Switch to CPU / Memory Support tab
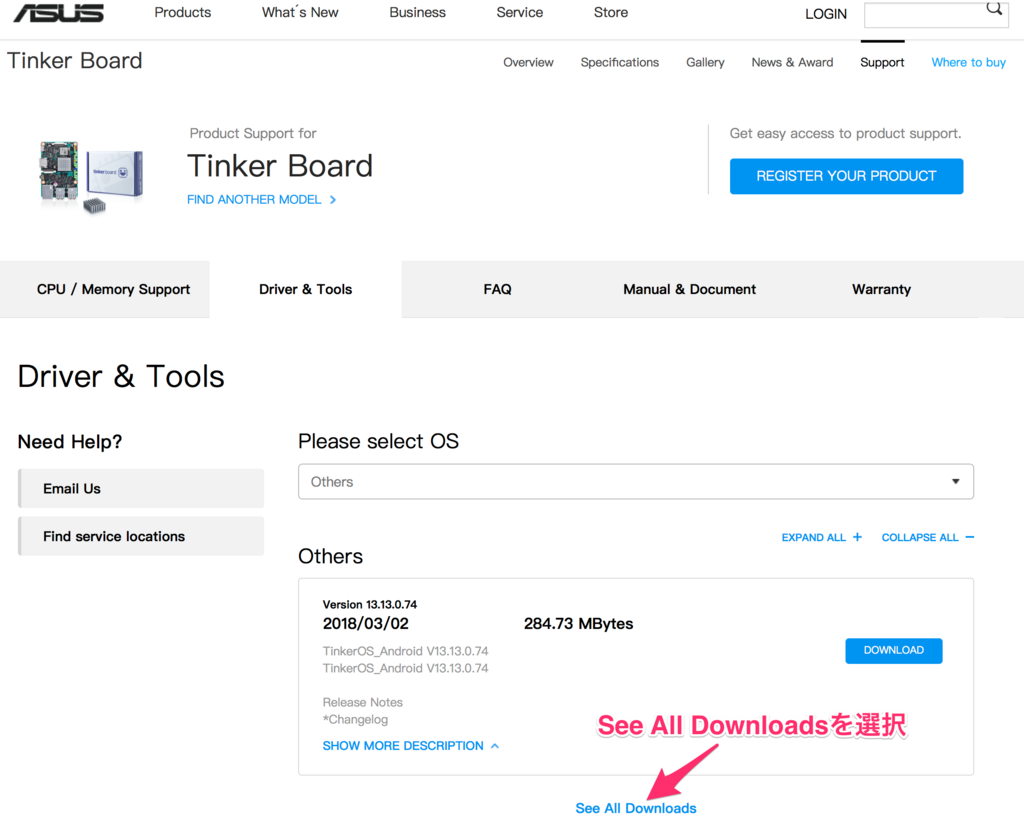The width and height of the screenshot is (1024, 819). [x=104, y=289]
